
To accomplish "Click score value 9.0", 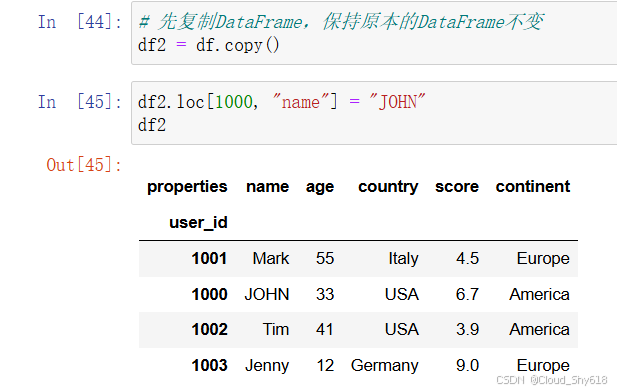I will coord(467,366).
